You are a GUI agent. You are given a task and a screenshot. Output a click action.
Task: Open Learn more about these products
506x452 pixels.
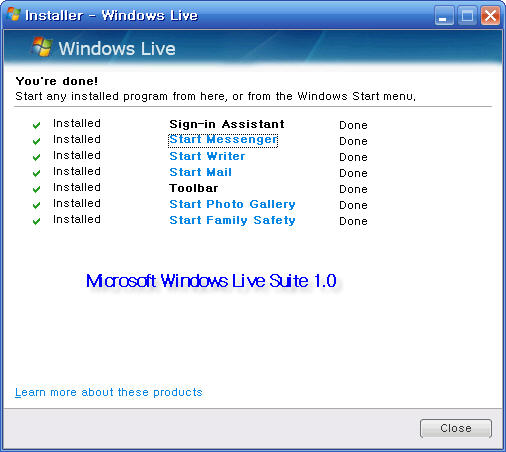click(109, 392)
